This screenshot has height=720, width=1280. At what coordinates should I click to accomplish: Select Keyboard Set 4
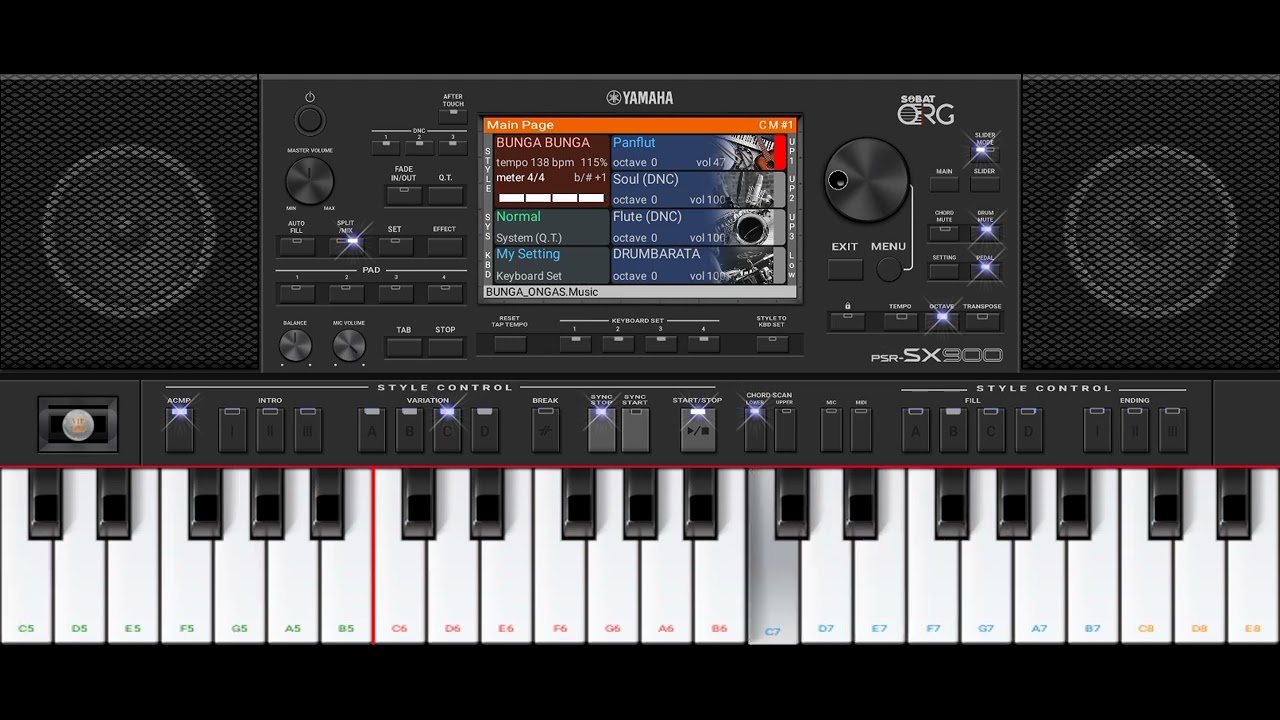click(704, 343)
